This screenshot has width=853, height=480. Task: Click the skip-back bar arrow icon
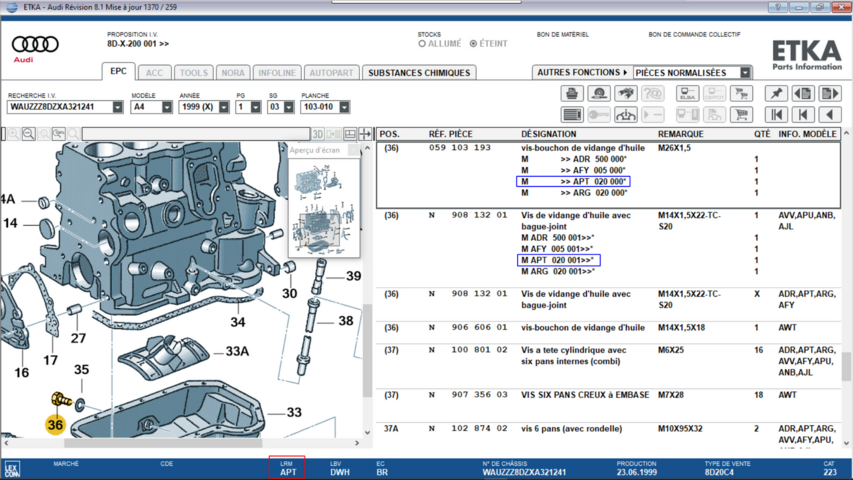tap(803, 115)
